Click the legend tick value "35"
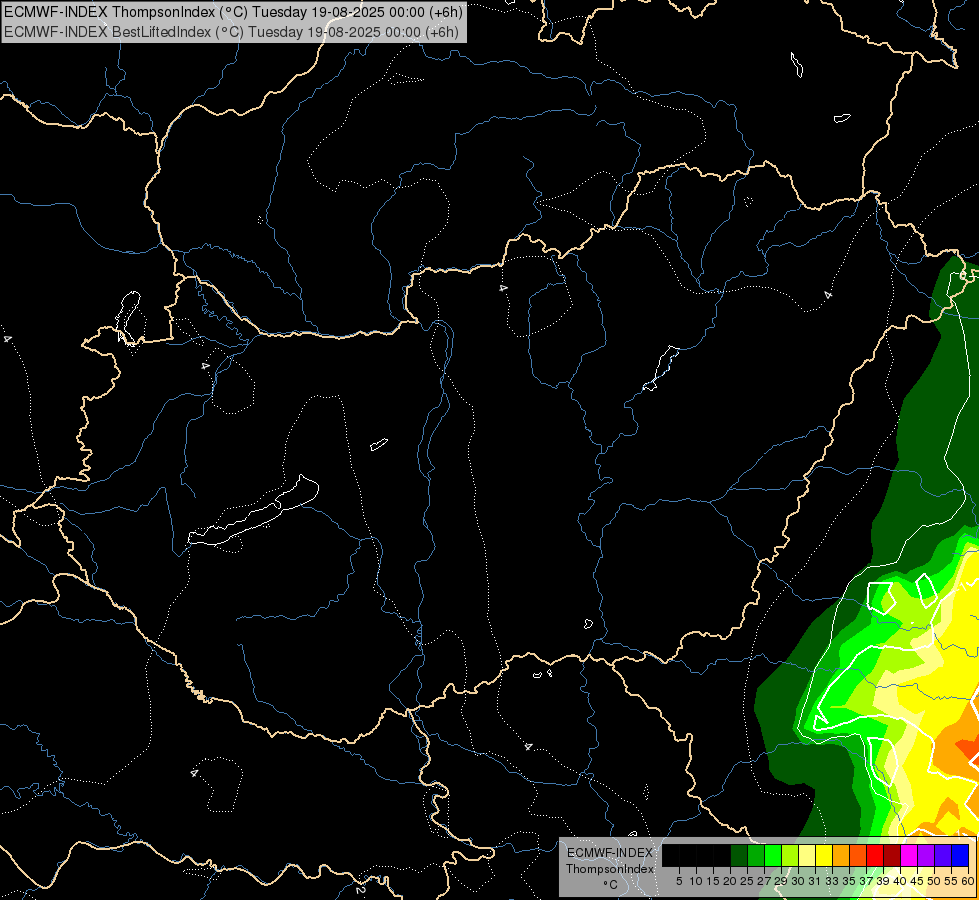 849,881
